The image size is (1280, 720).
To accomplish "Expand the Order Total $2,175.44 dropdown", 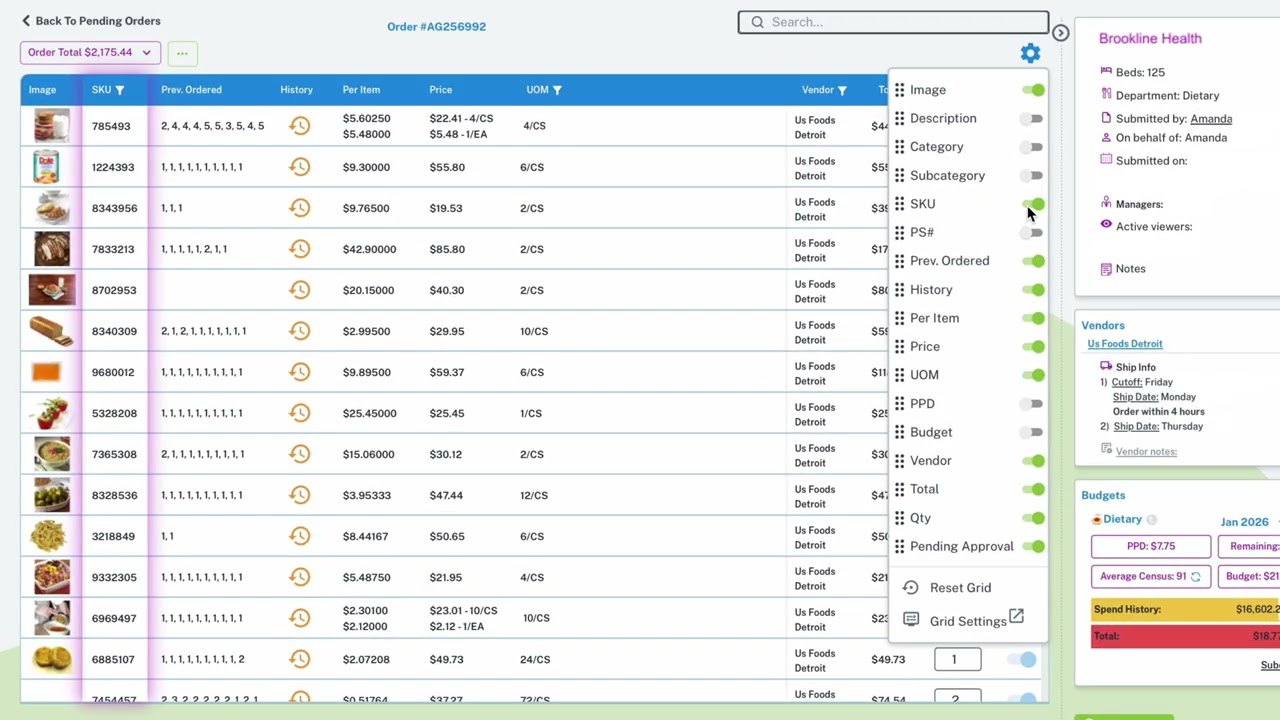I will tap(90, 53).
